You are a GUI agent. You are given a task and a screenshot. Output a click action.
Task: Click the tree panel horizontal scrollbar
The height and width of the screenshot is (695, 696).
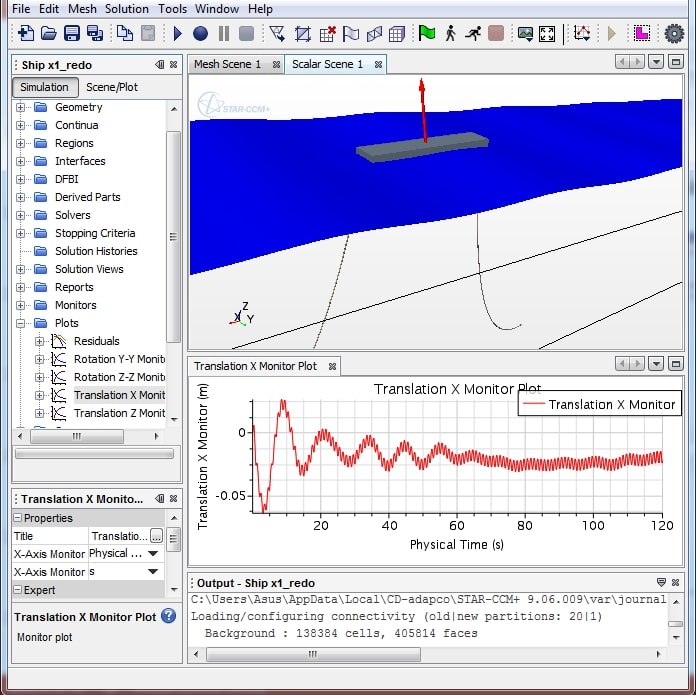(77, 437)
